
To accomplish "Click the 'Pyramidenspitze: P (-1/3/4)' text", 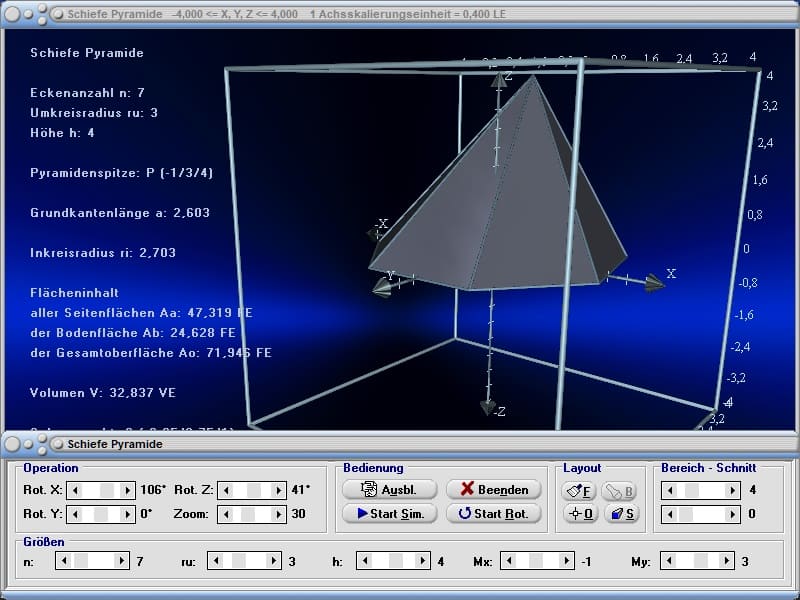I will point(121,173).
